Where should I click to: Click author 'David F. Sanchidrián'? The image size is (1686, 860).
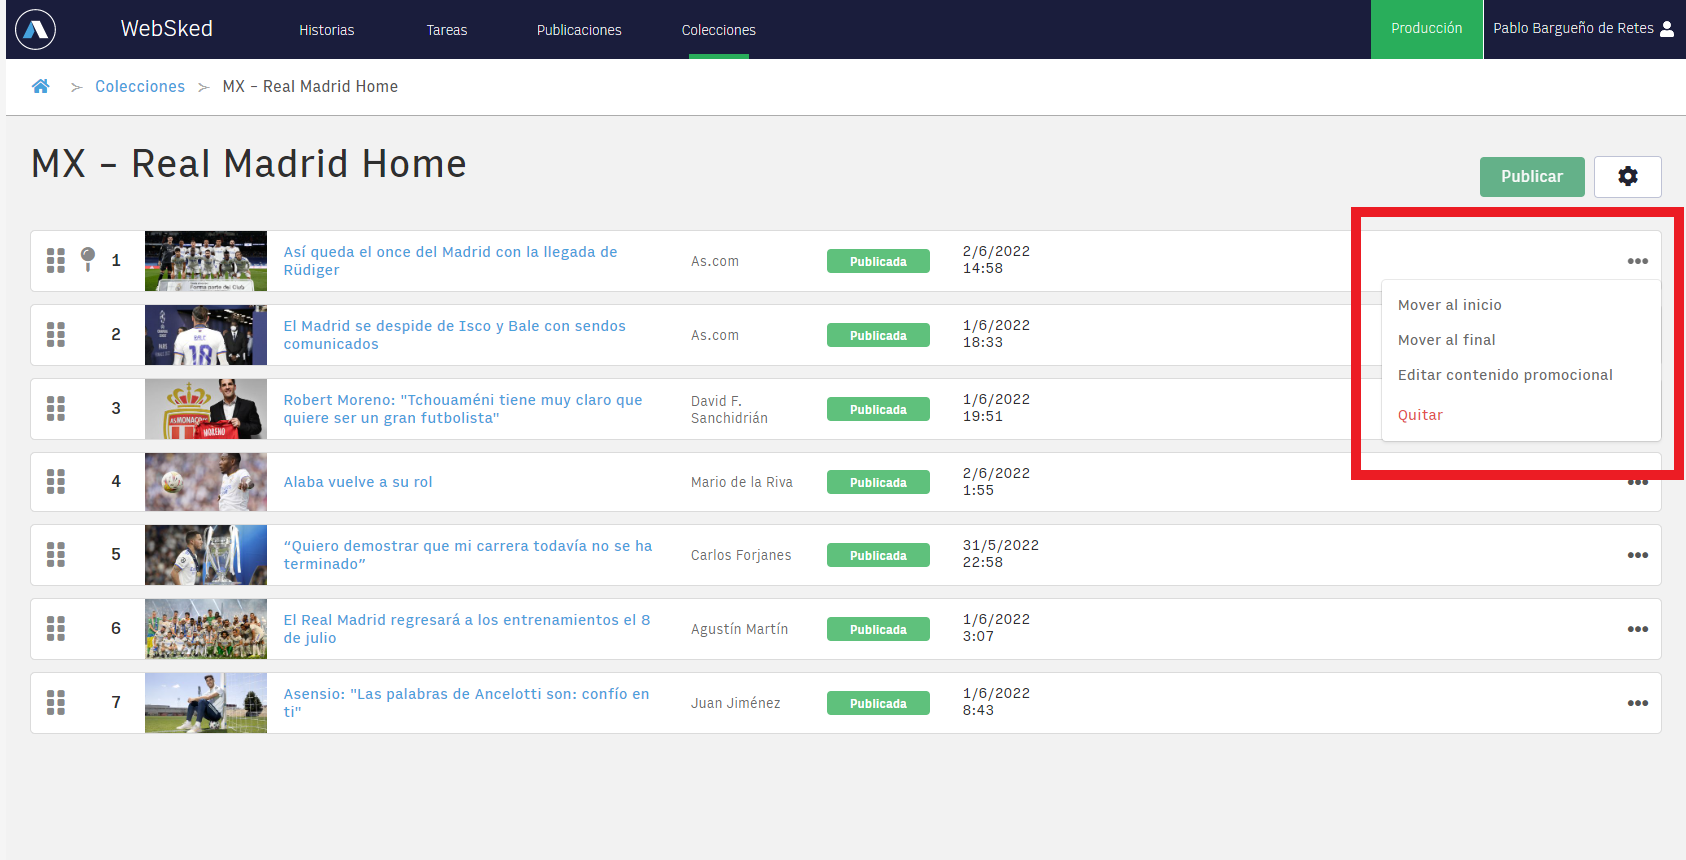pos(729,409)
